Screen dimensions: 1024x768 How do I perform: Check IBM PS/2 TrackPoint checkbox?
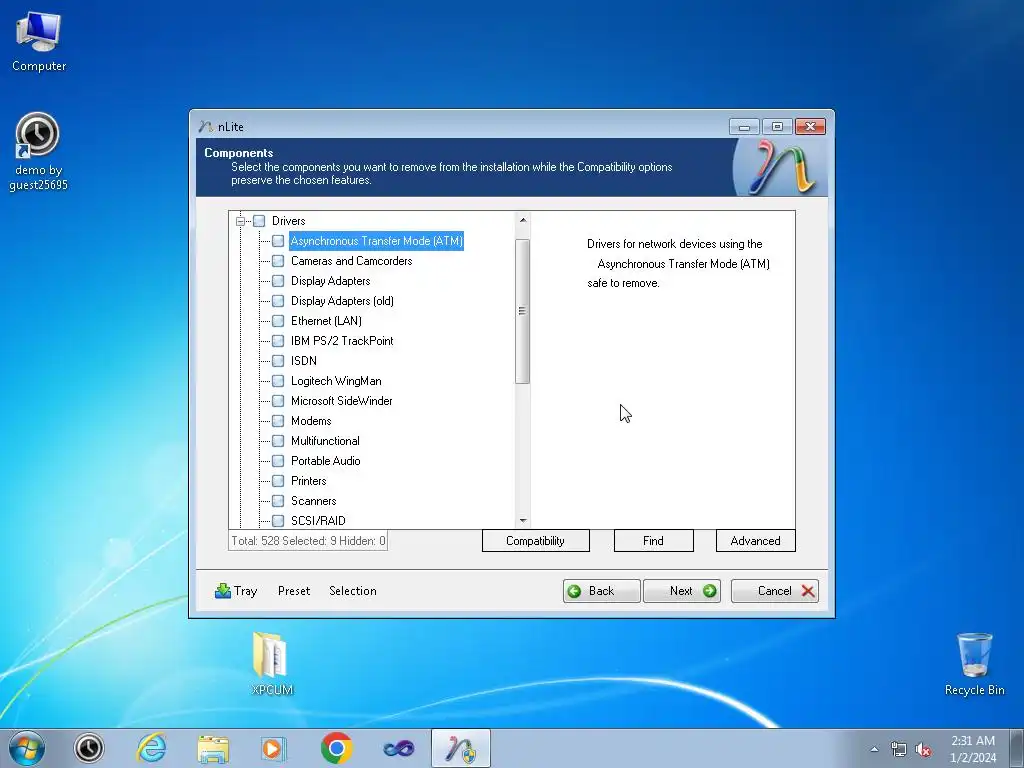tap(278, 341)
